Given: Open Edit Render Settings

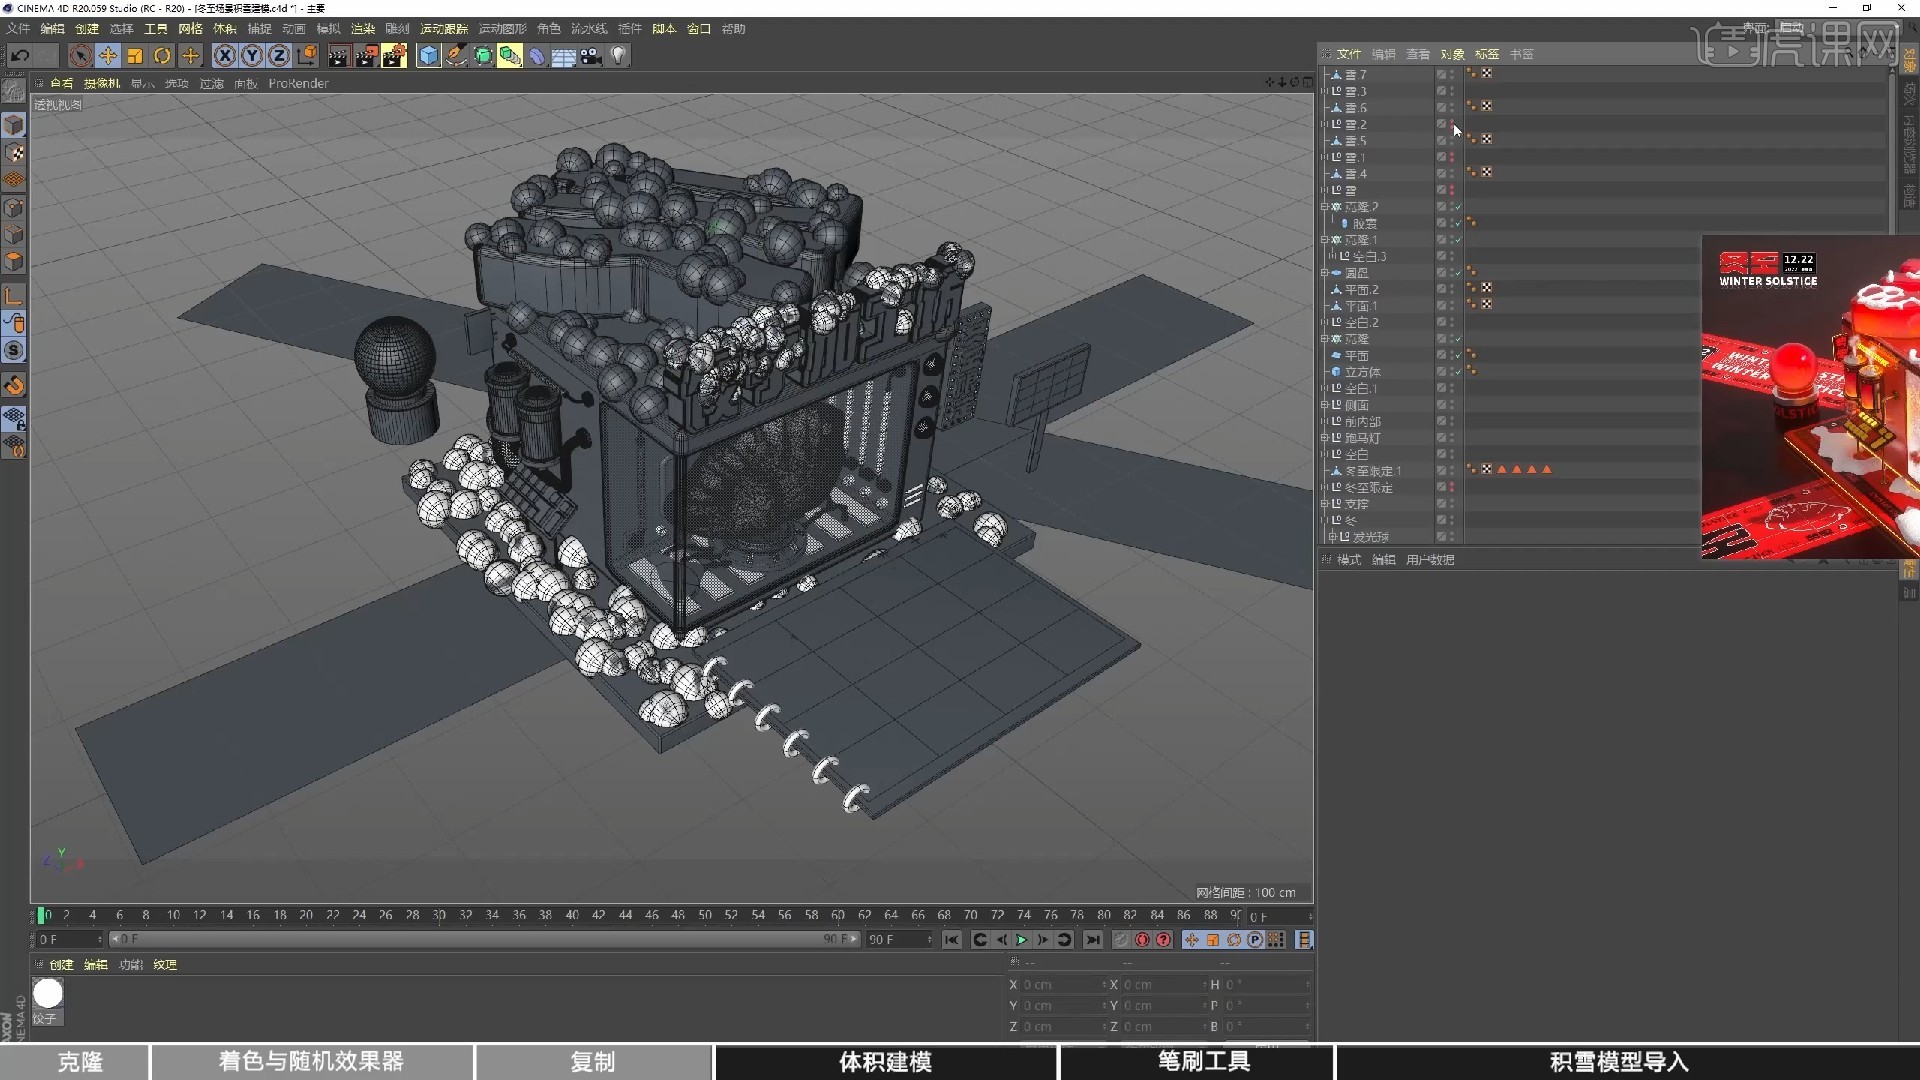Looking at the screenshot, I should click(394, 56).
